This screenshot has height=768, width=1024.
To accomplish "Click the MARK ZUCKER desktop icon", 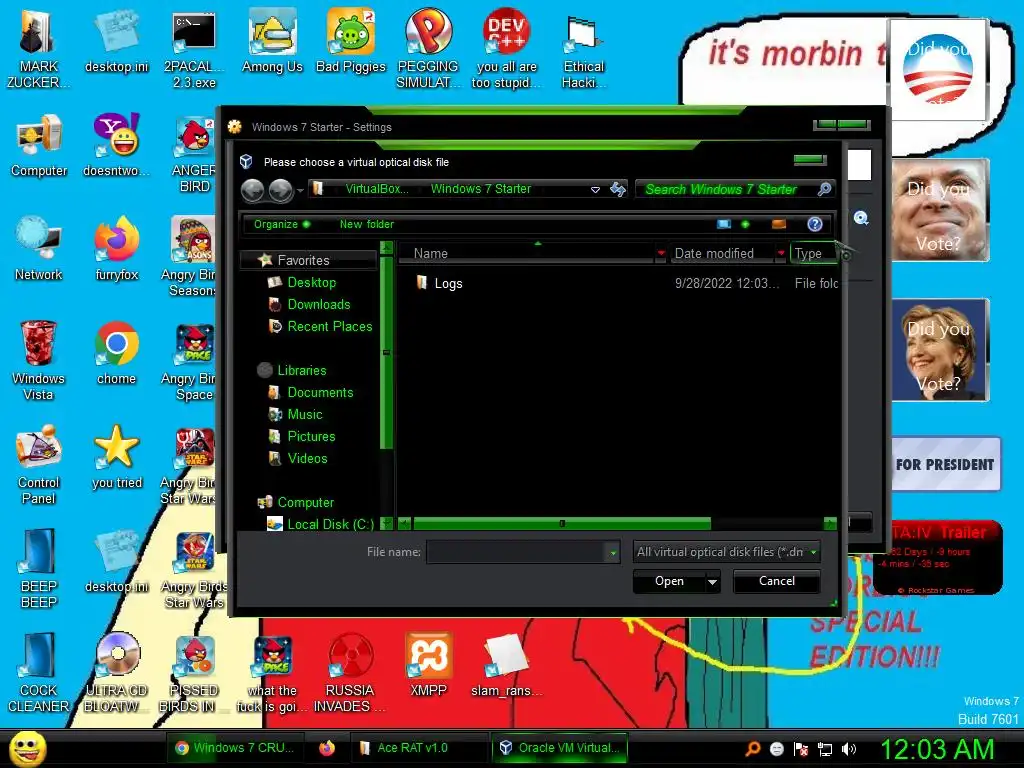I will click(38, 50).
